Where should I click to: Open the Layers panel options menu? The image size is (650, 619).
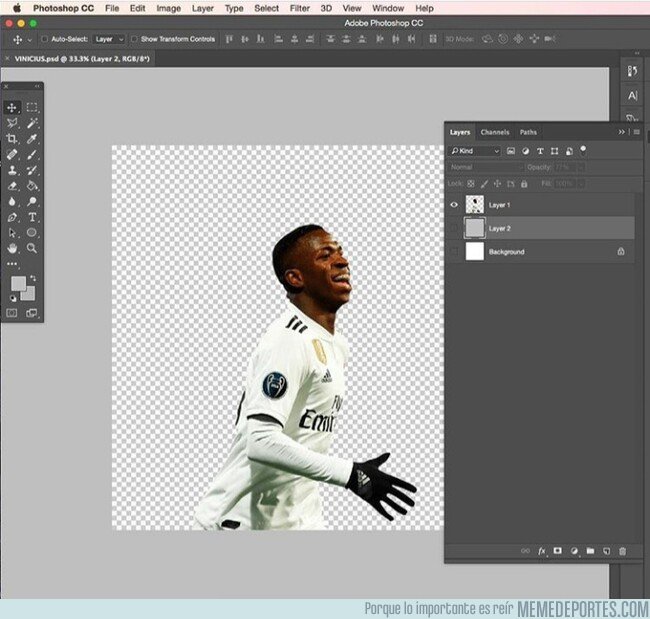(x=636, y=132)
